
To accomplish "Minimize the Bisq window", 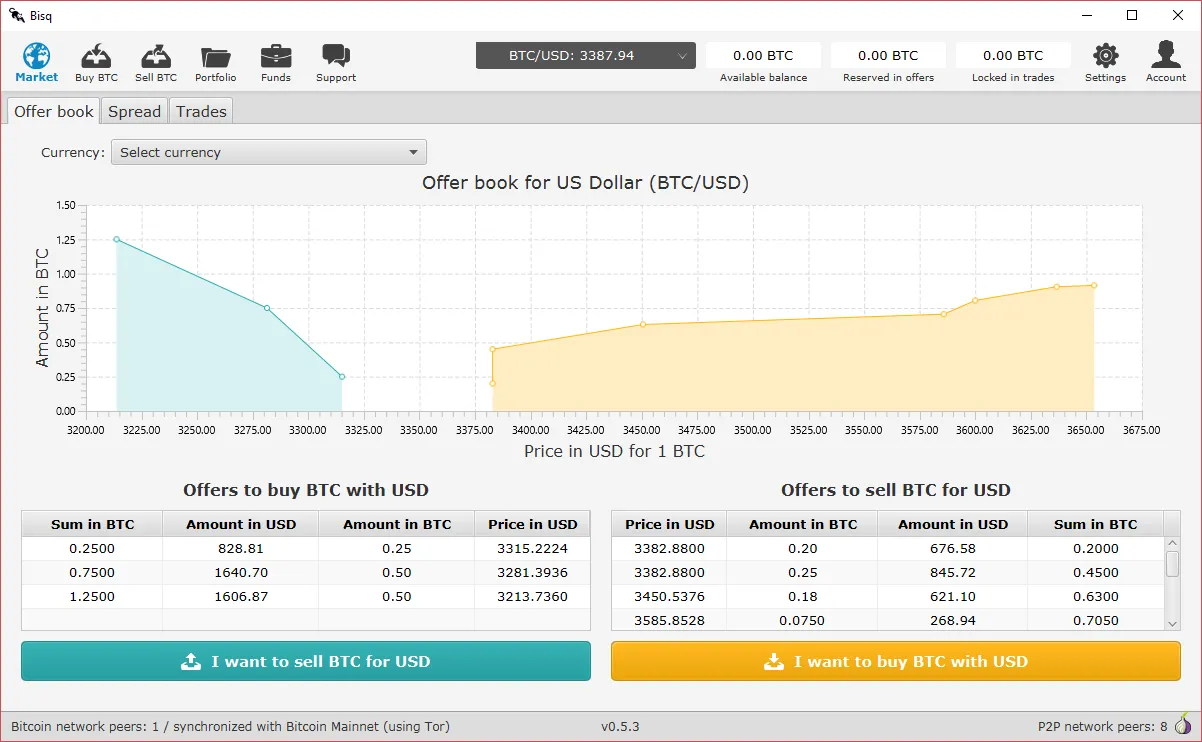I will pos(1086,15).
